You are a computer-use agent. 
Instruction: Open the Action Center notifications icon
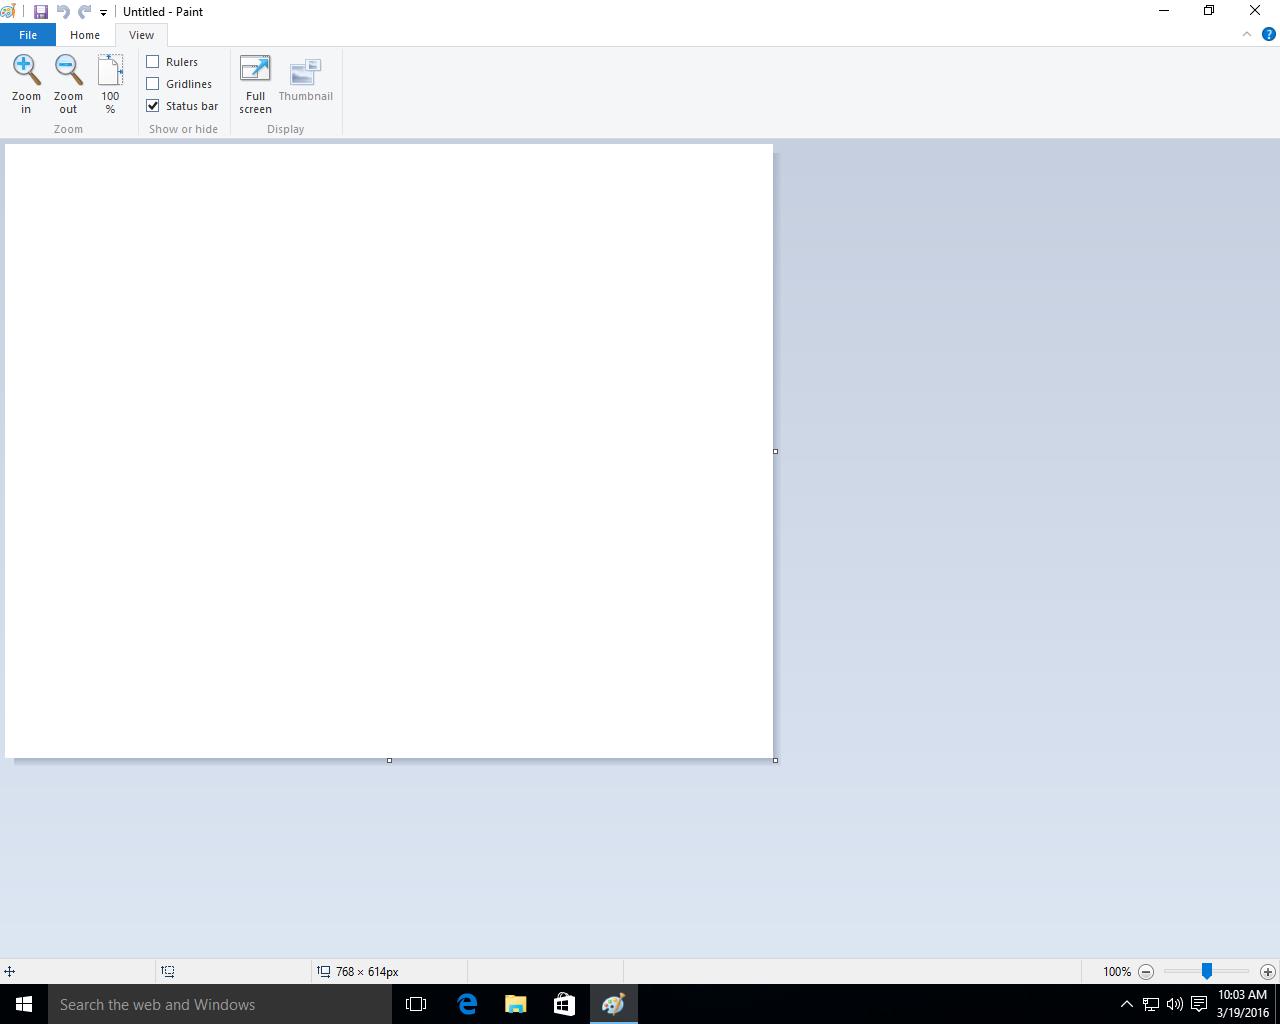point(1198,1004)
